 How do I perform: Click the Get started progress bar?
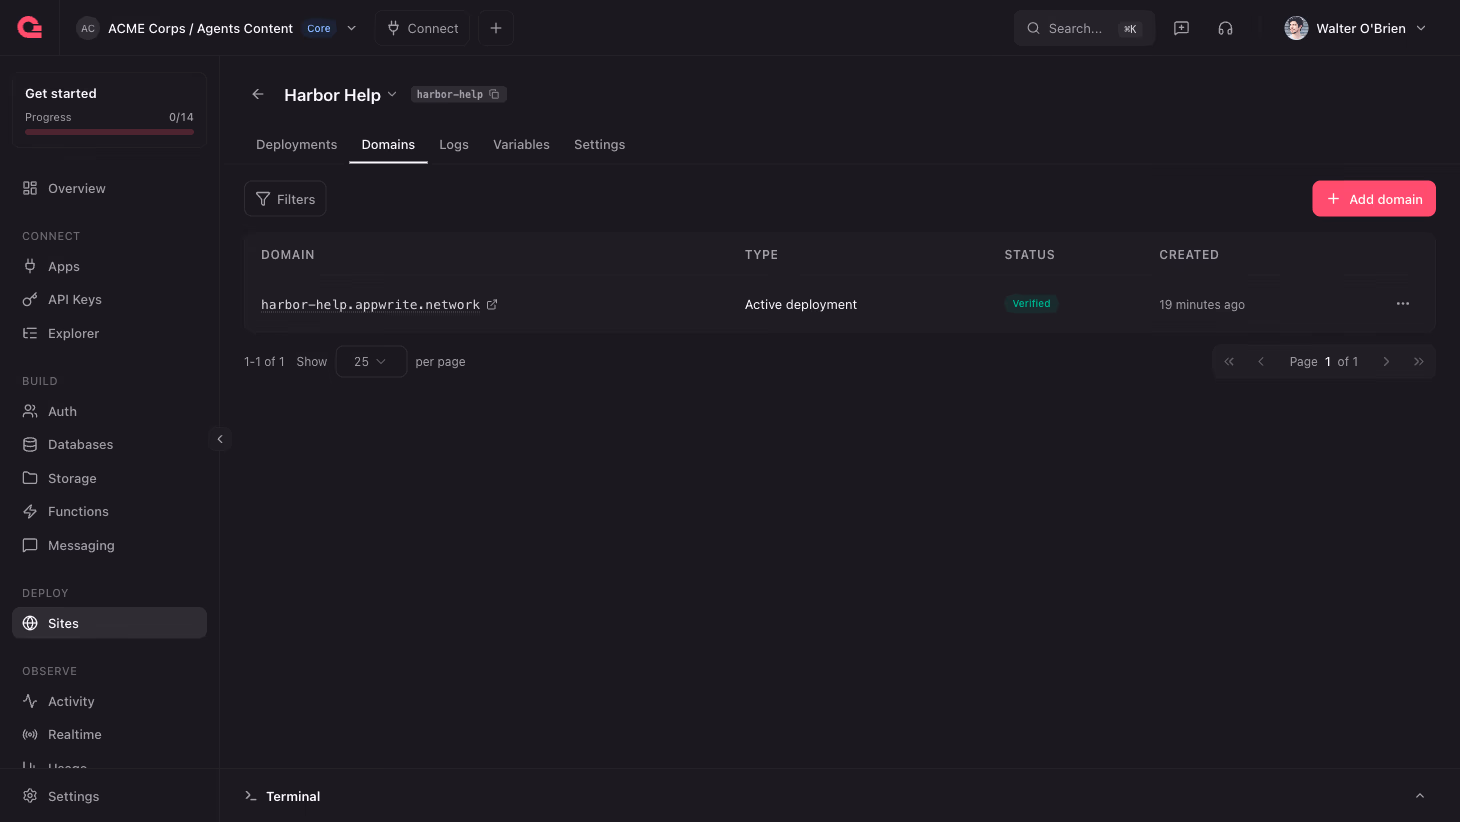tap(109, 132)
